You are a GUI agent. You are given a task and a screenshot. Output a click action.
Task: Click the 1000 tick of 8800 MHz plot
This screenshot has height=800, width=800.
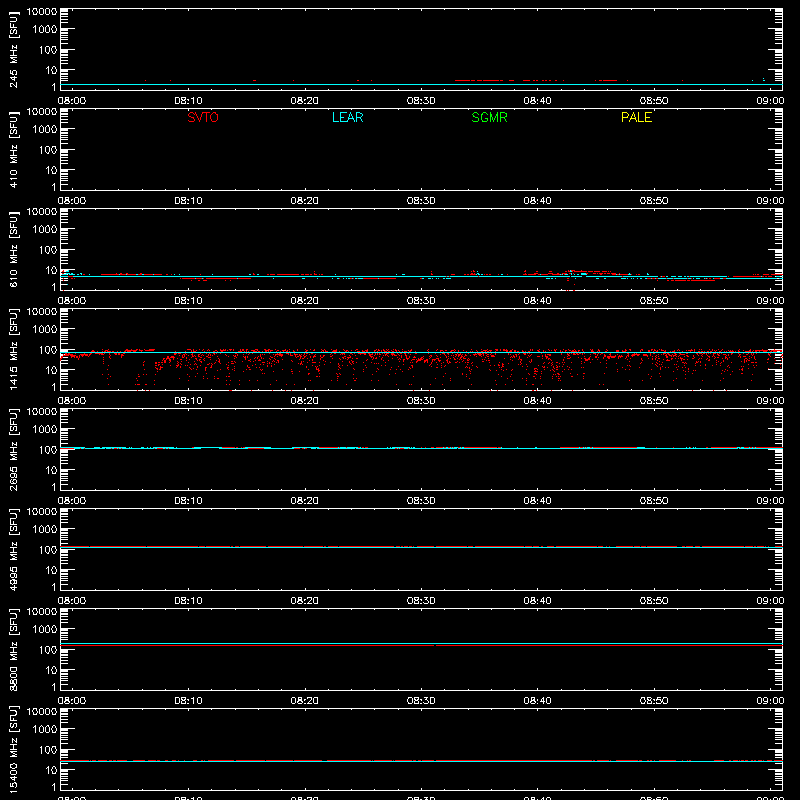(x=45, y=630)
